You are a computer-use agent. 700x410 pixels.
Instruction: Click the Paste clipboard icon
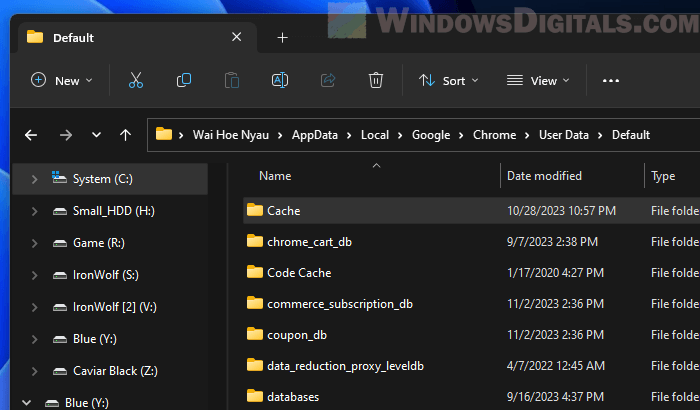(x=232, y=80)
